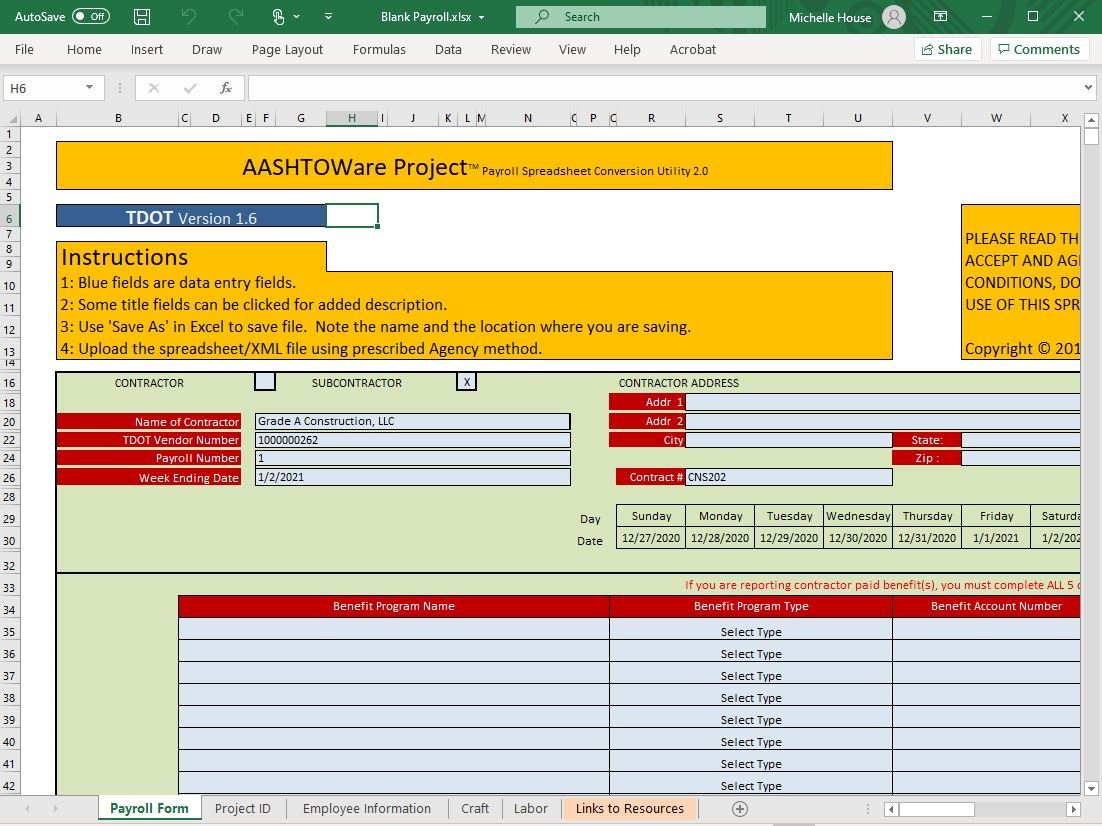
Task: Toggle the AutoSave switch
Action: click(91, 17)
